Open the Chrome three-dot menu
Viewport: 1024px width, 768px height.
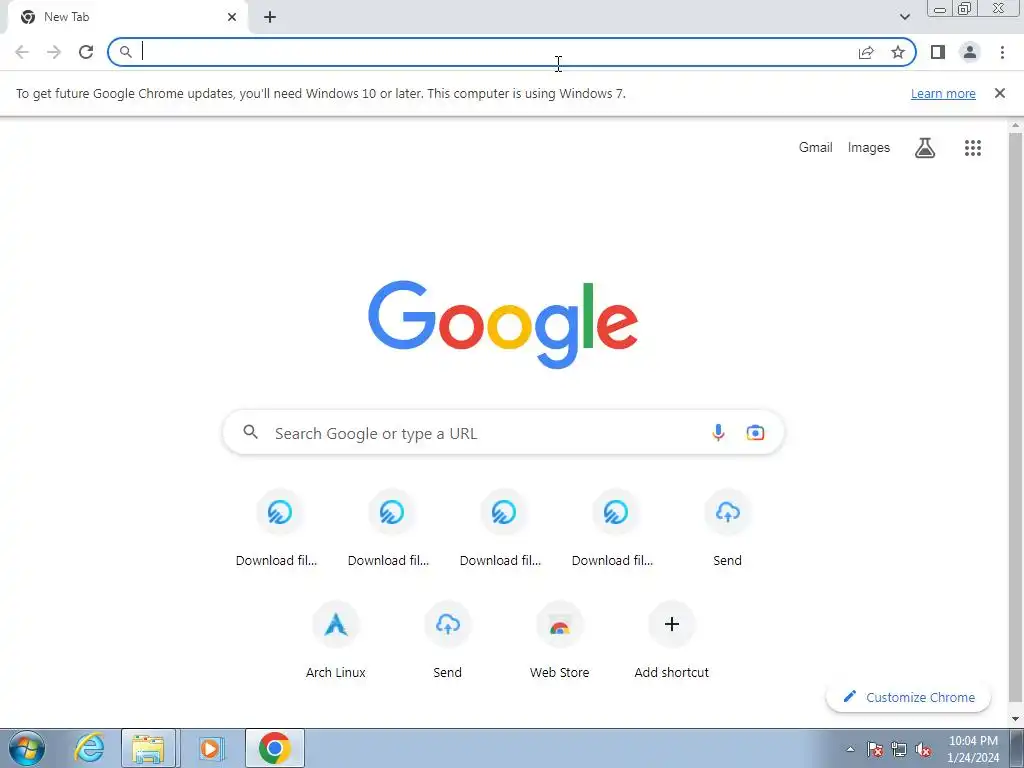coord(1002,52)
